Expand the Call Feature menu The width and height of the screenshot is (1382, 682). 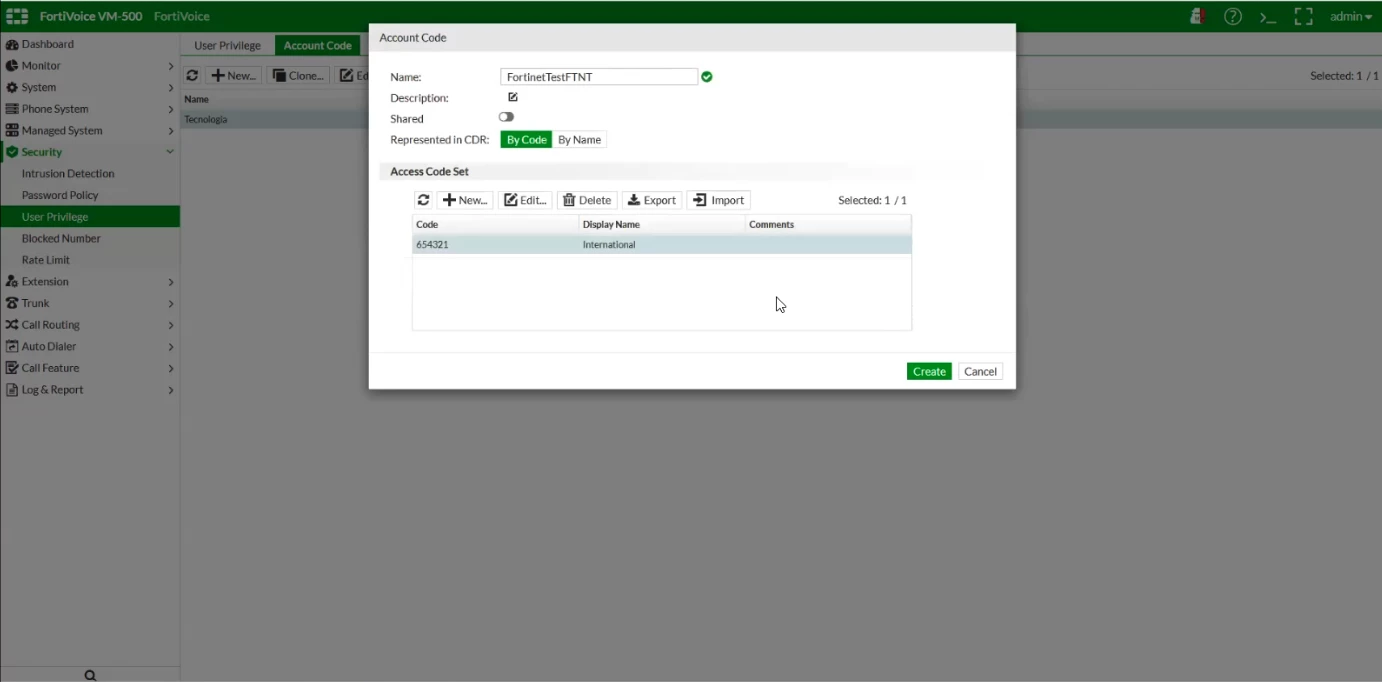90,368
